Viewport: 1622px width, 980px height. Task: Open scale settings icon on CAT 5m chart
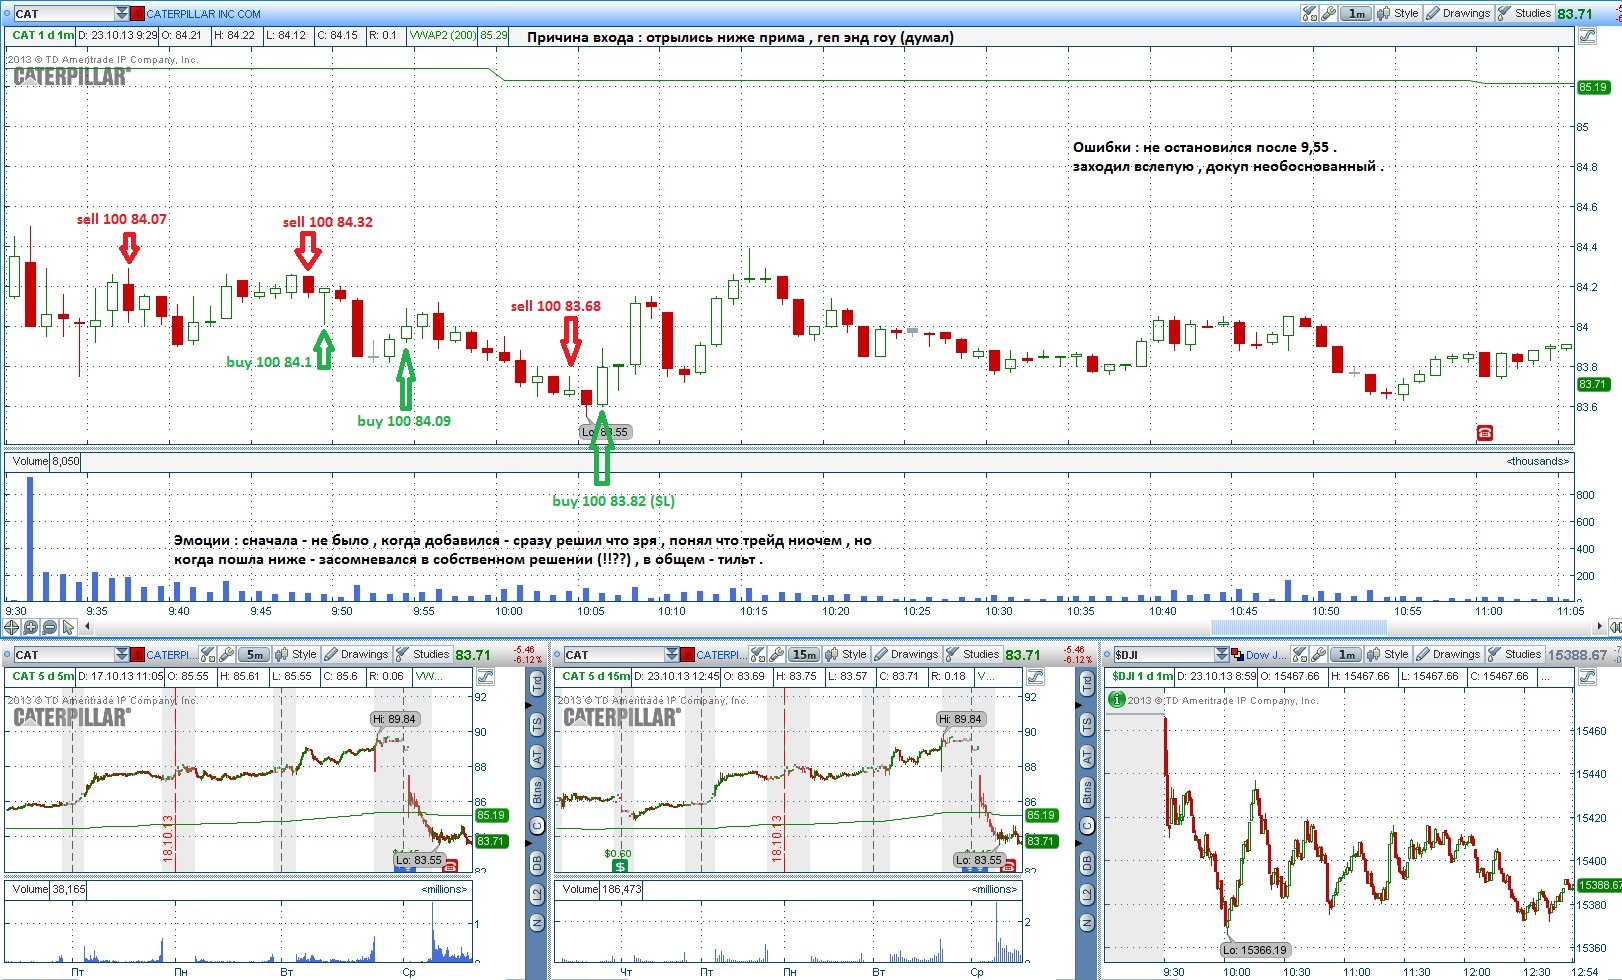[x=486, y=676]
